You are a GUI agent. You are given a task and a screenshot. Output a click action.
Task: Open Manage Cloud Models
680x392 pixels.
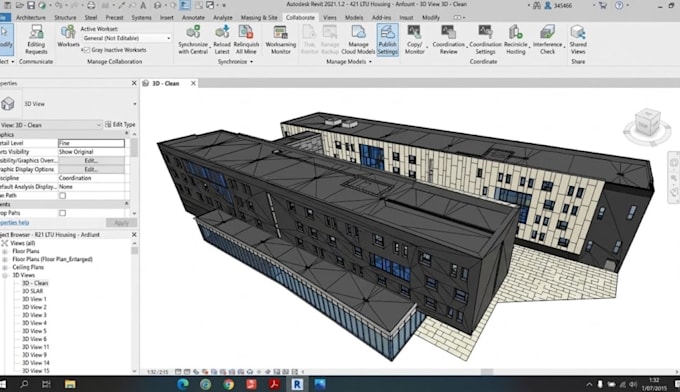358,39
